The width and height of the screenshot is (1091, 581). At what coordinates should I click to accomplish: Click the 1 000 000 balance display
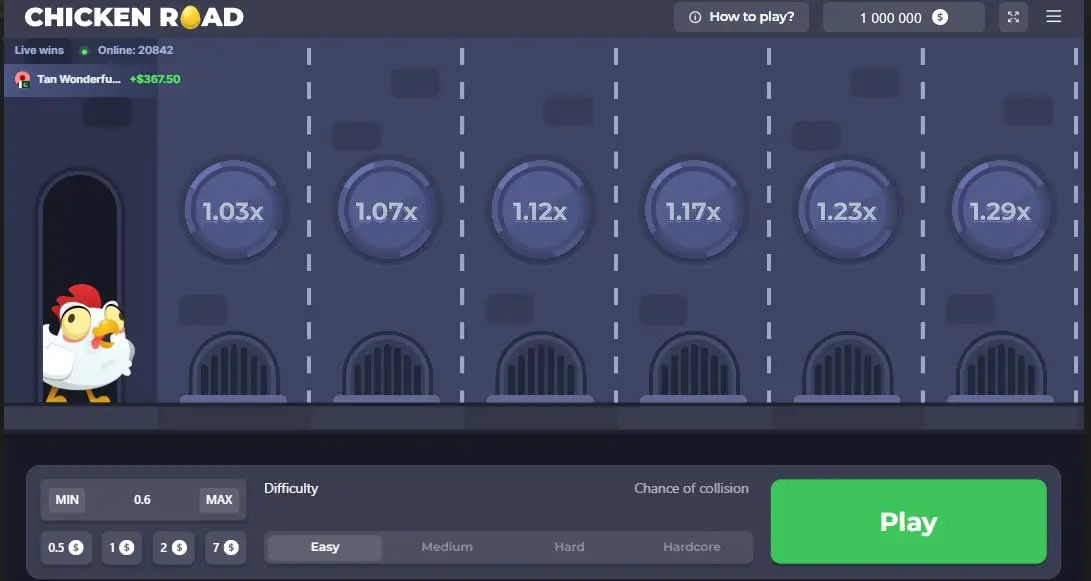tap(903, 17)
